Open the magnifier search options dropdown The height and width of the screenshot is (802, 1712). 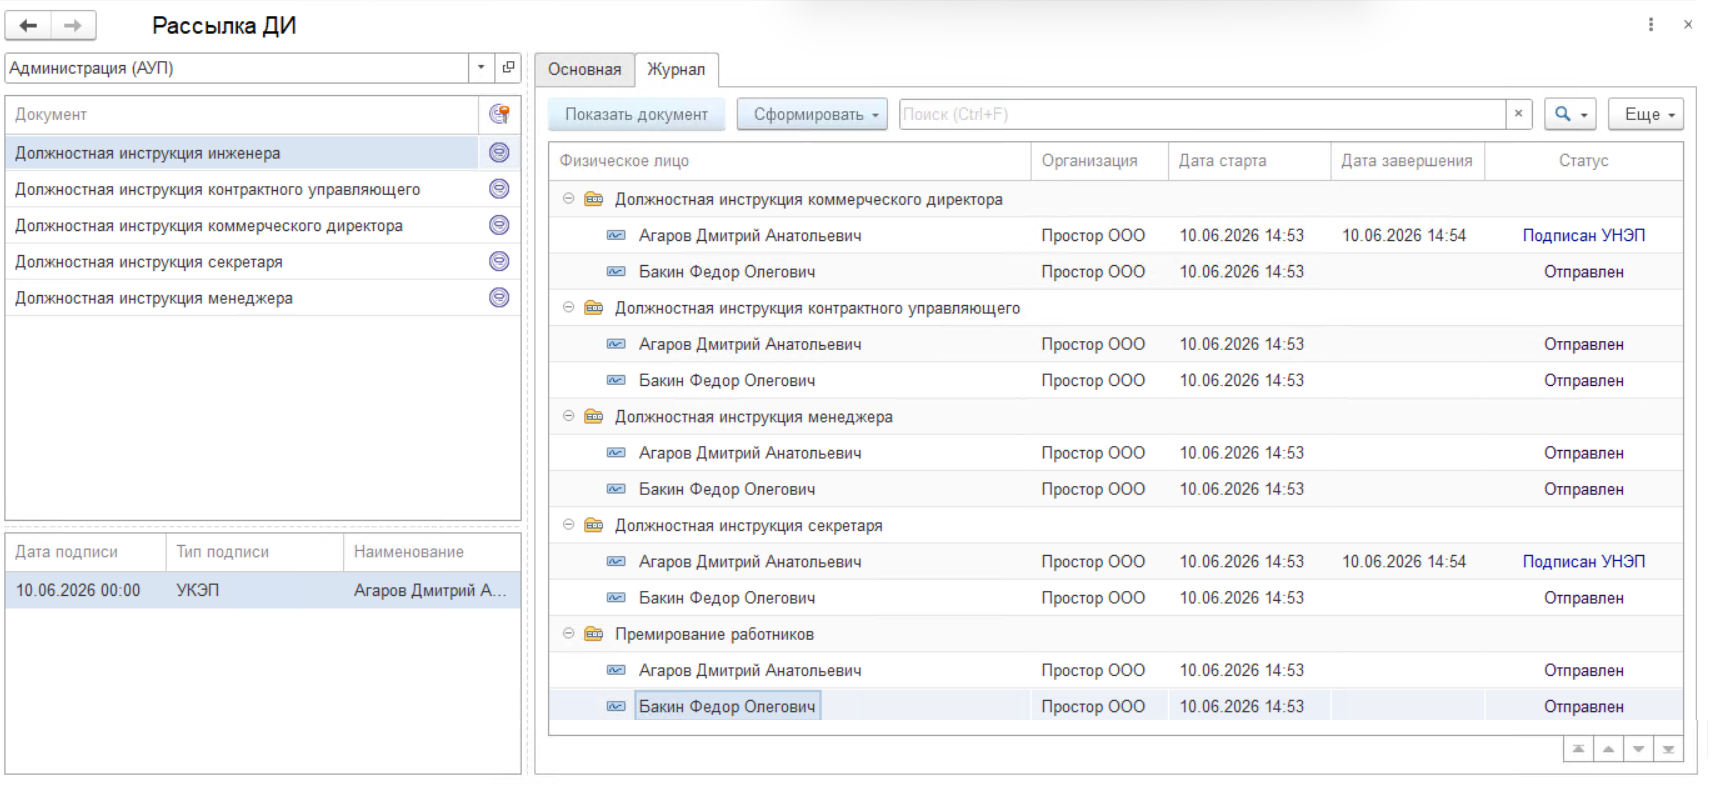click(1570, 114)
